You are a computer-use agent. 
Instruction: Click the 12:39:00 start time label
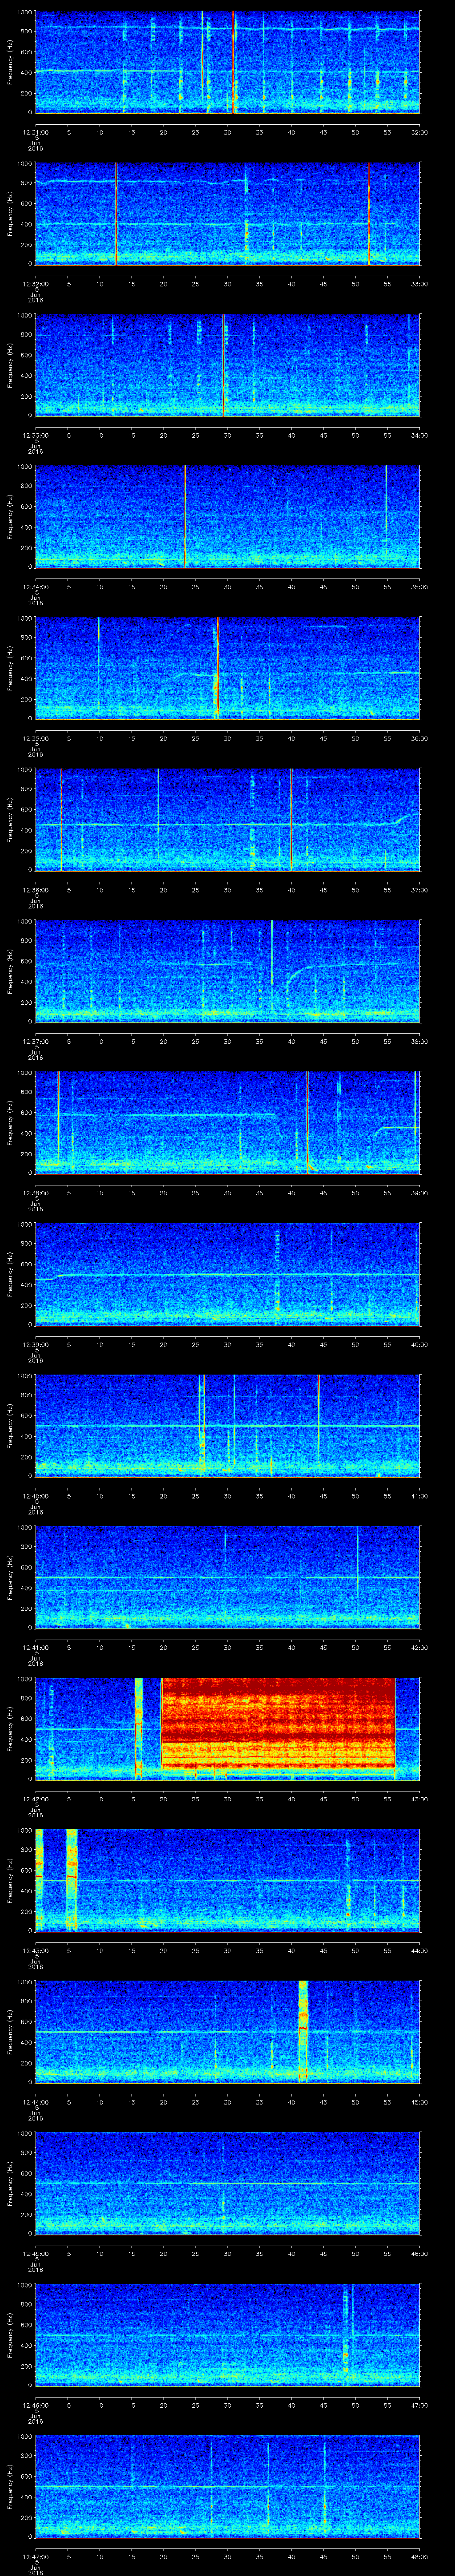coord(36,1344)
